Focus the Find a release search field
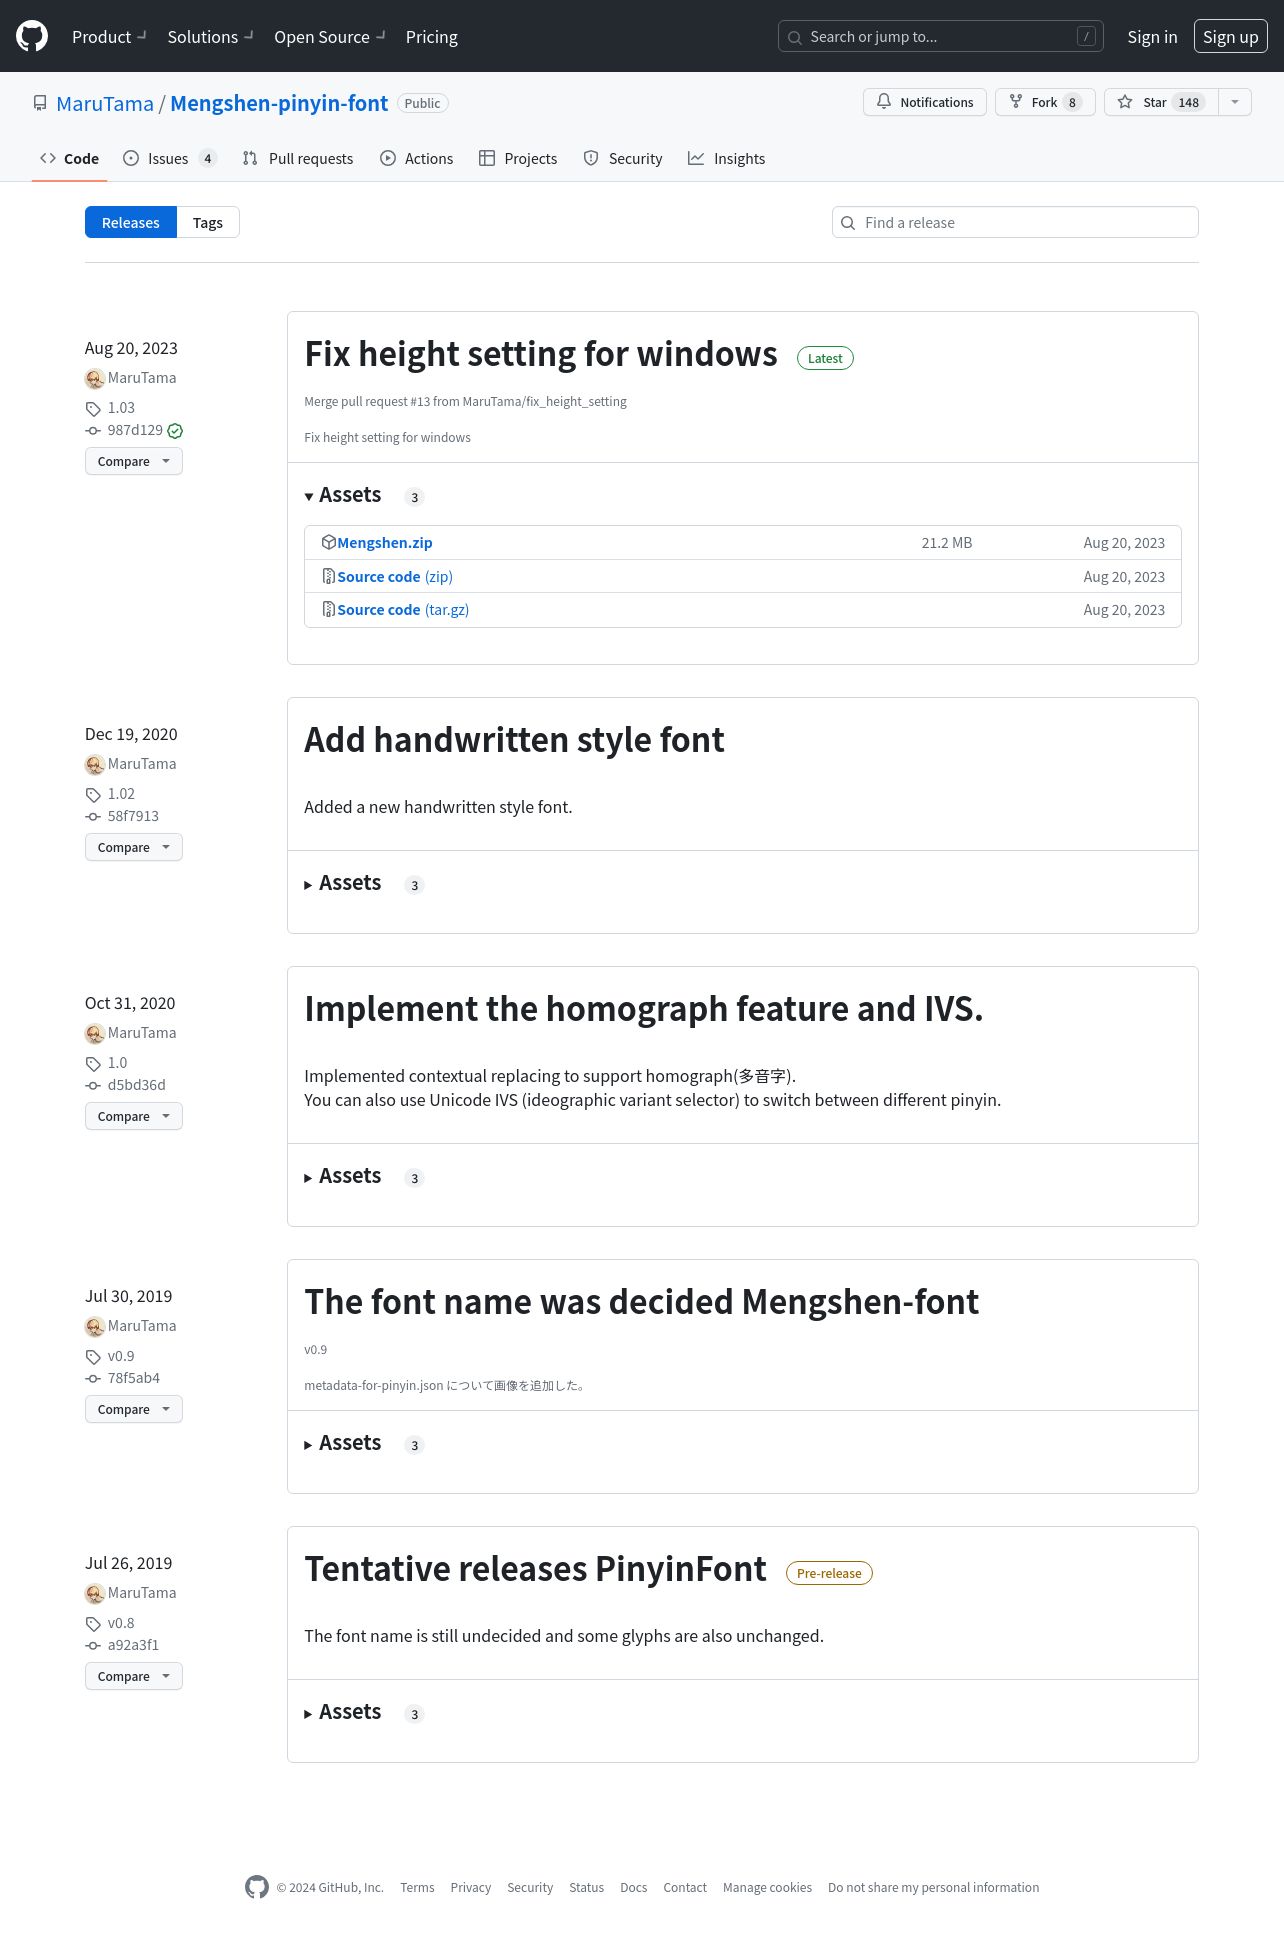The image size is (1284, 1941). click(1015, 222)
